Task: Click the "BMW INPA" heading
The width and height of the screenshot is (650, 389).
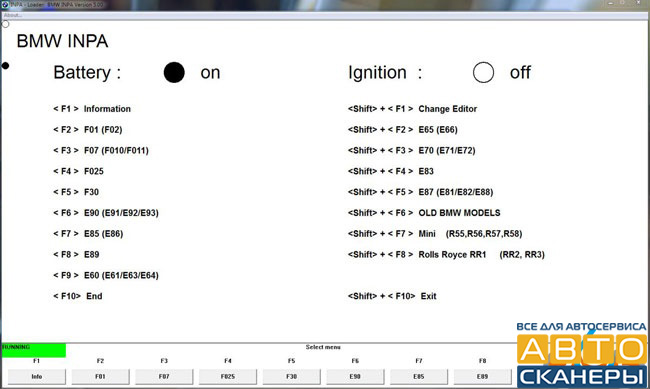Action: click(63, 41)
